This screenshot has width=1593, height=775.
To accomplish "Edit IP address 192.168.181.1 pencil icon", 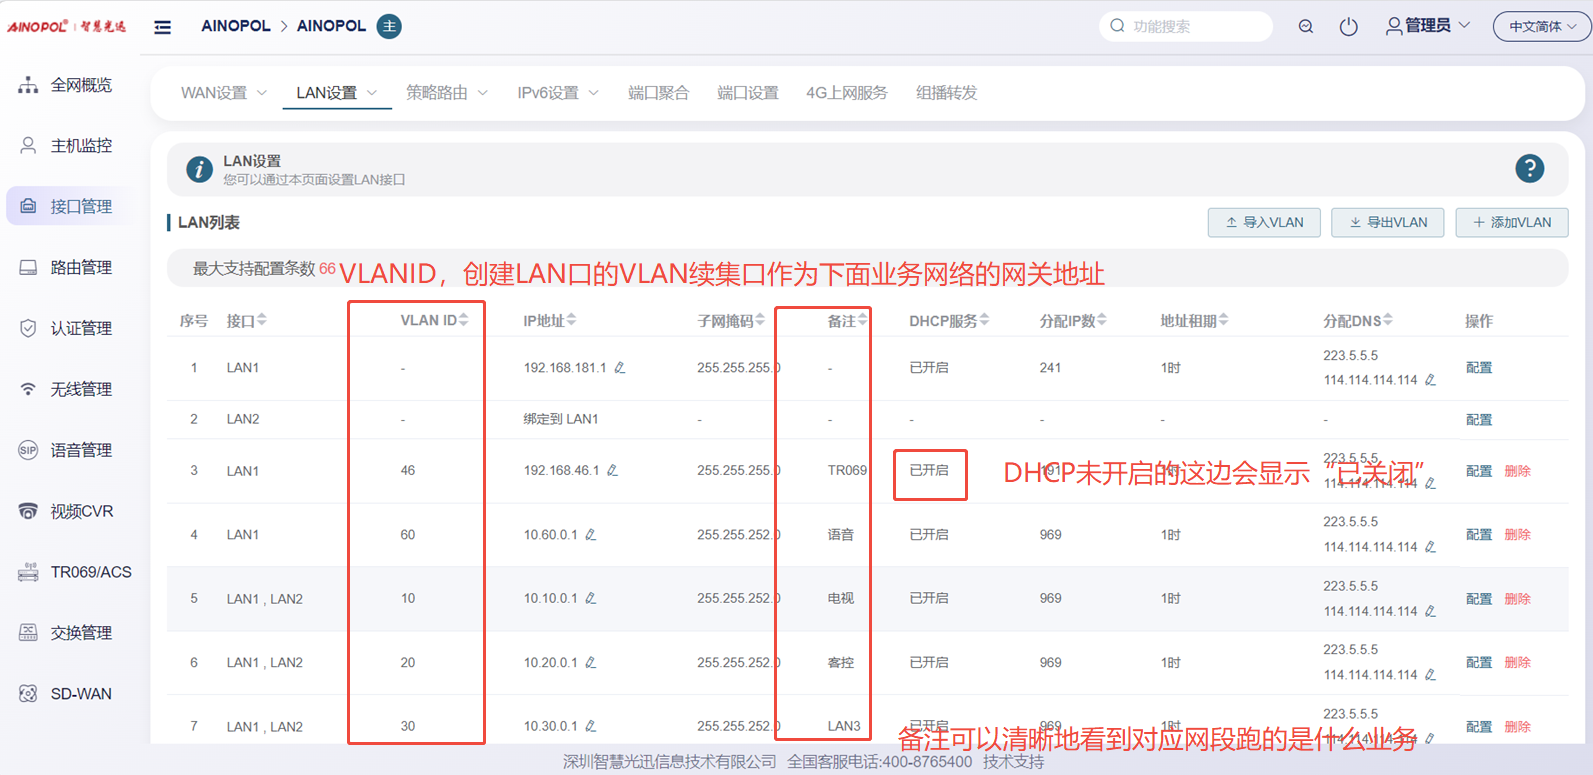I will pyautogui.click(x=620, y=368).
